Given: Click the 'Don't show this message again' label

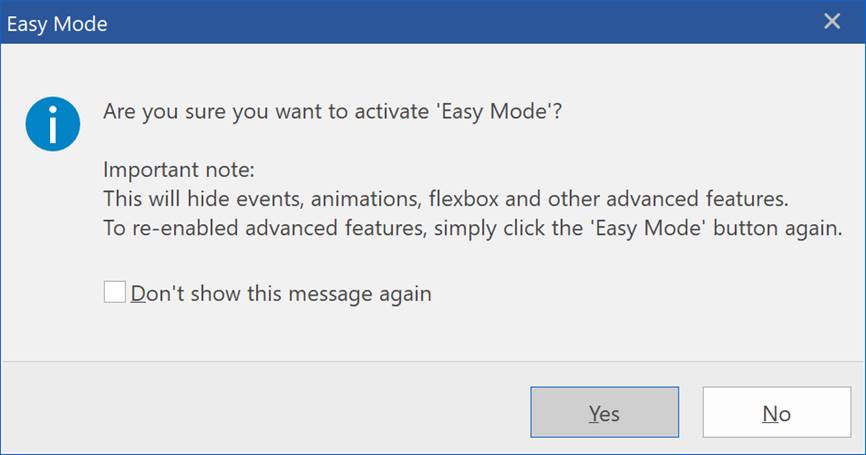Looking at the screenshot, I should (281, 294).
